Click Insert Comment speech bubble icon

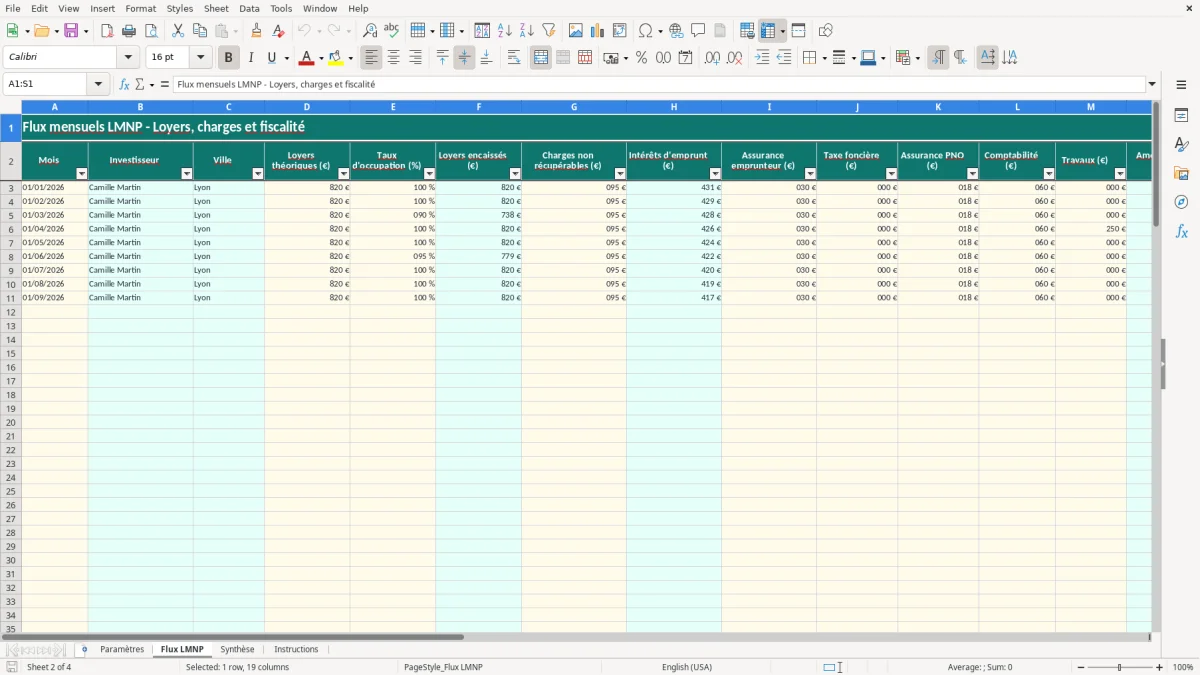(x=698, y=31)
